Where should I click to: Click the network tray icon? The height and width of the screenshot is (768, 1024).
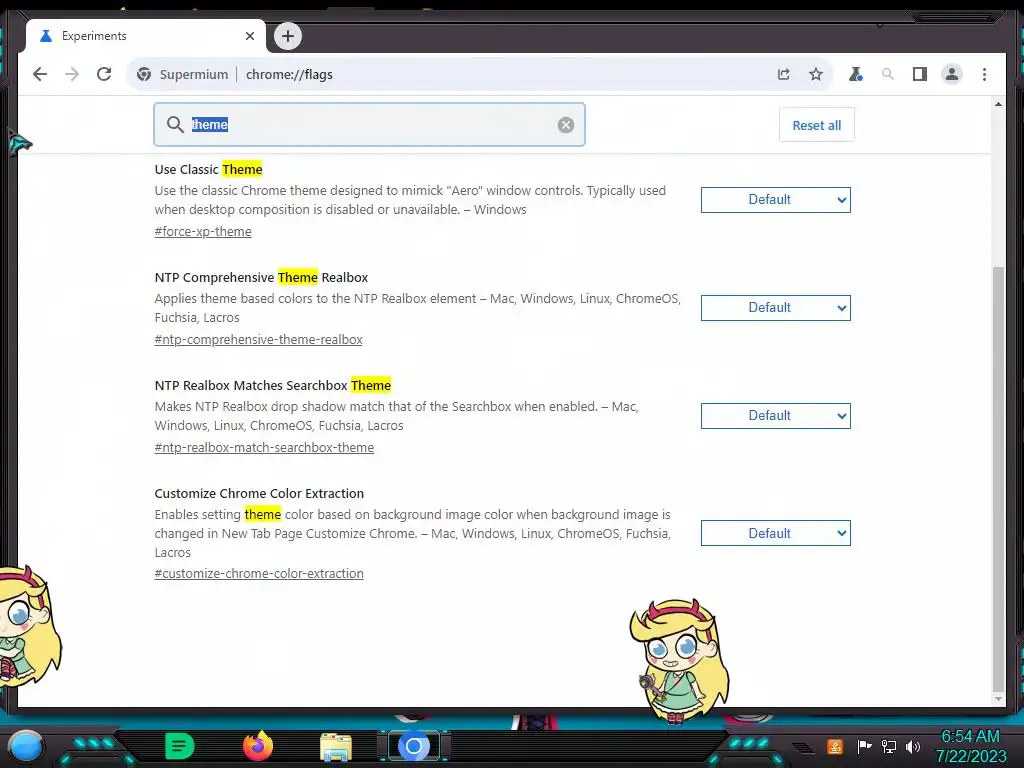point(889,746)
